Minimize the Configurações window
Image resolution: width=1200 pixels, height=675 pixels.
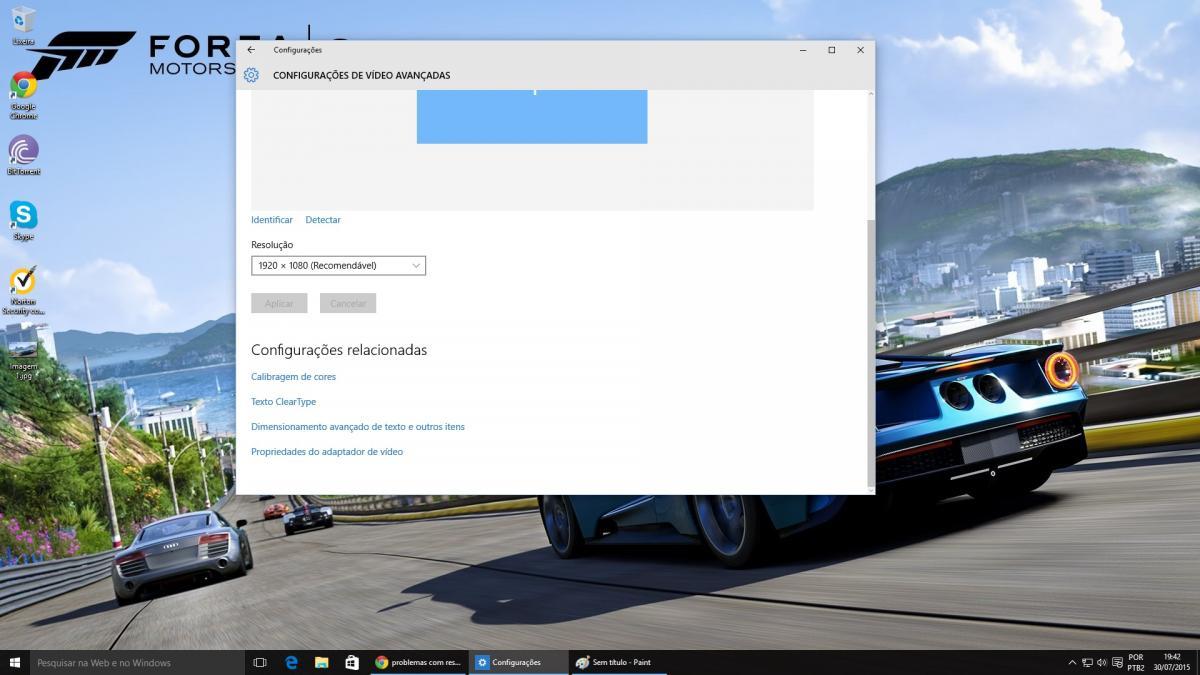coord(802,49)
